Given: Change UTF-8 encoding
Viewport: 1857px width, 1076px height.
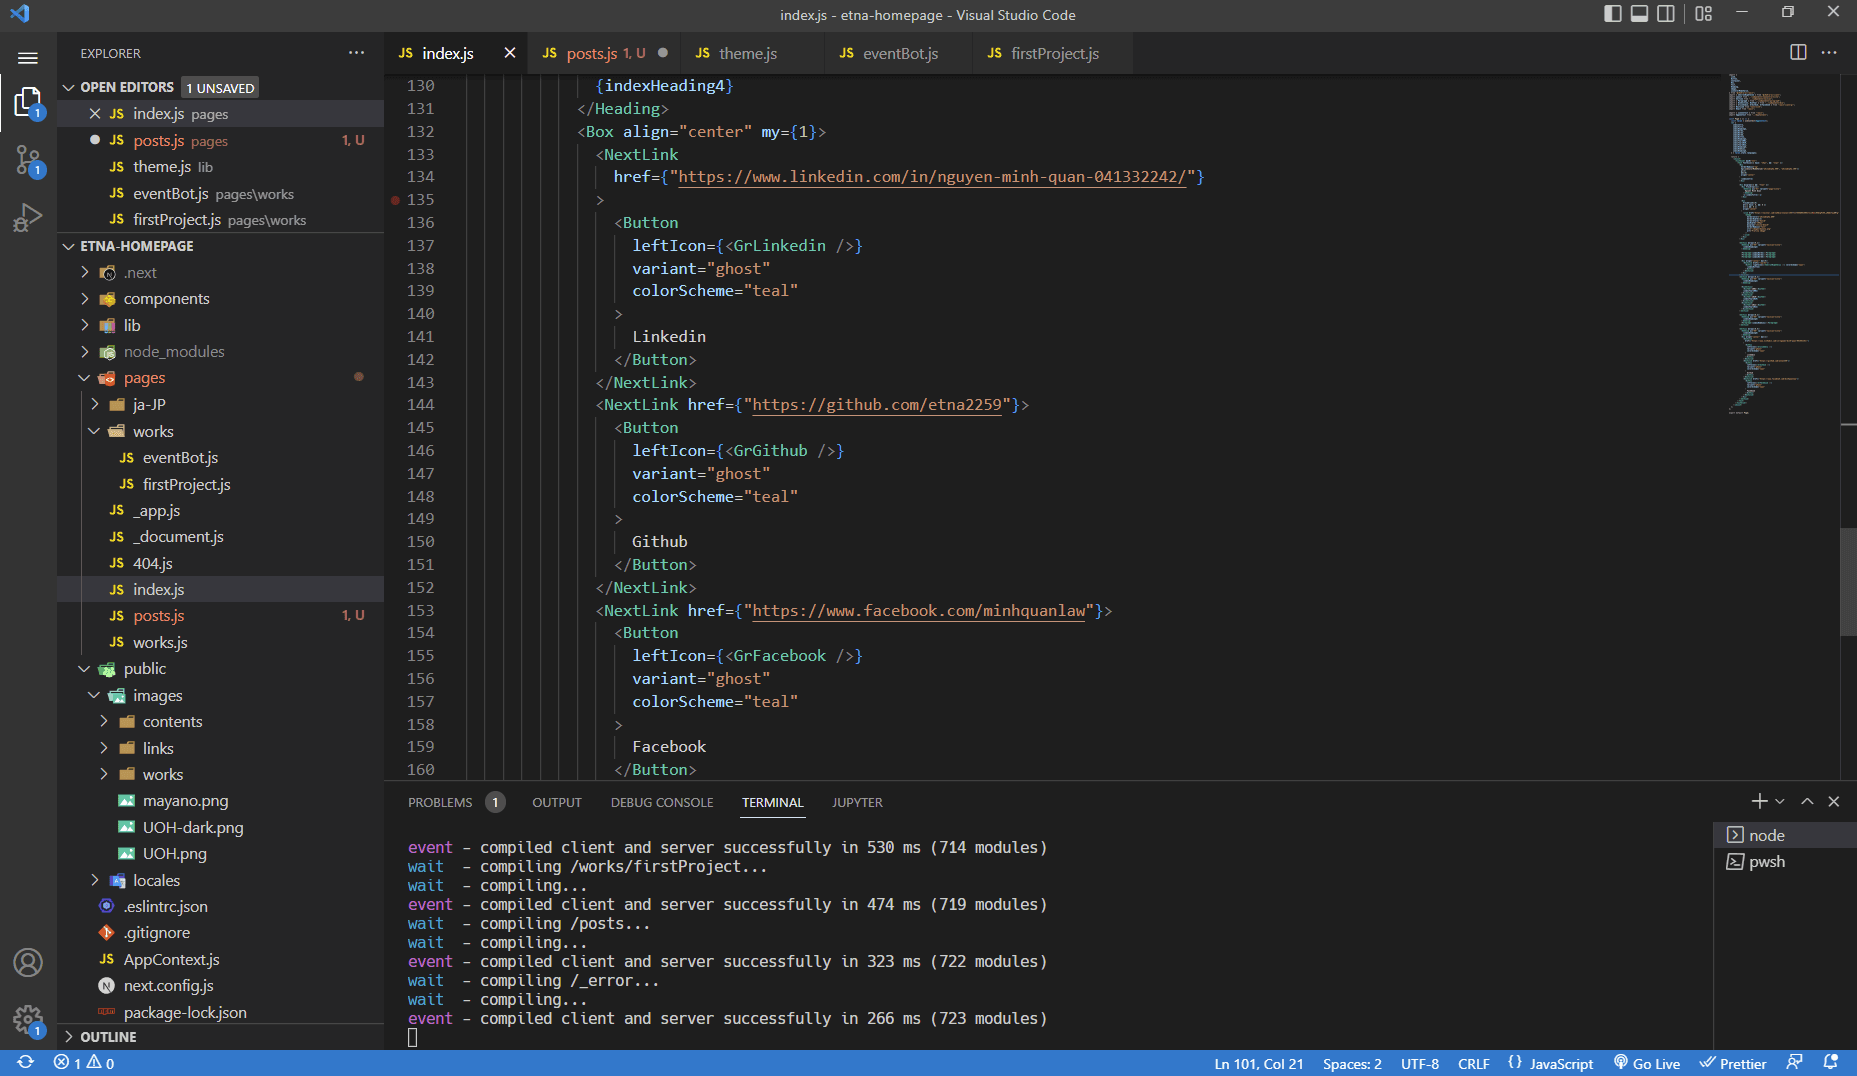Looking at the screenshot, I should pos(1420,1063).
